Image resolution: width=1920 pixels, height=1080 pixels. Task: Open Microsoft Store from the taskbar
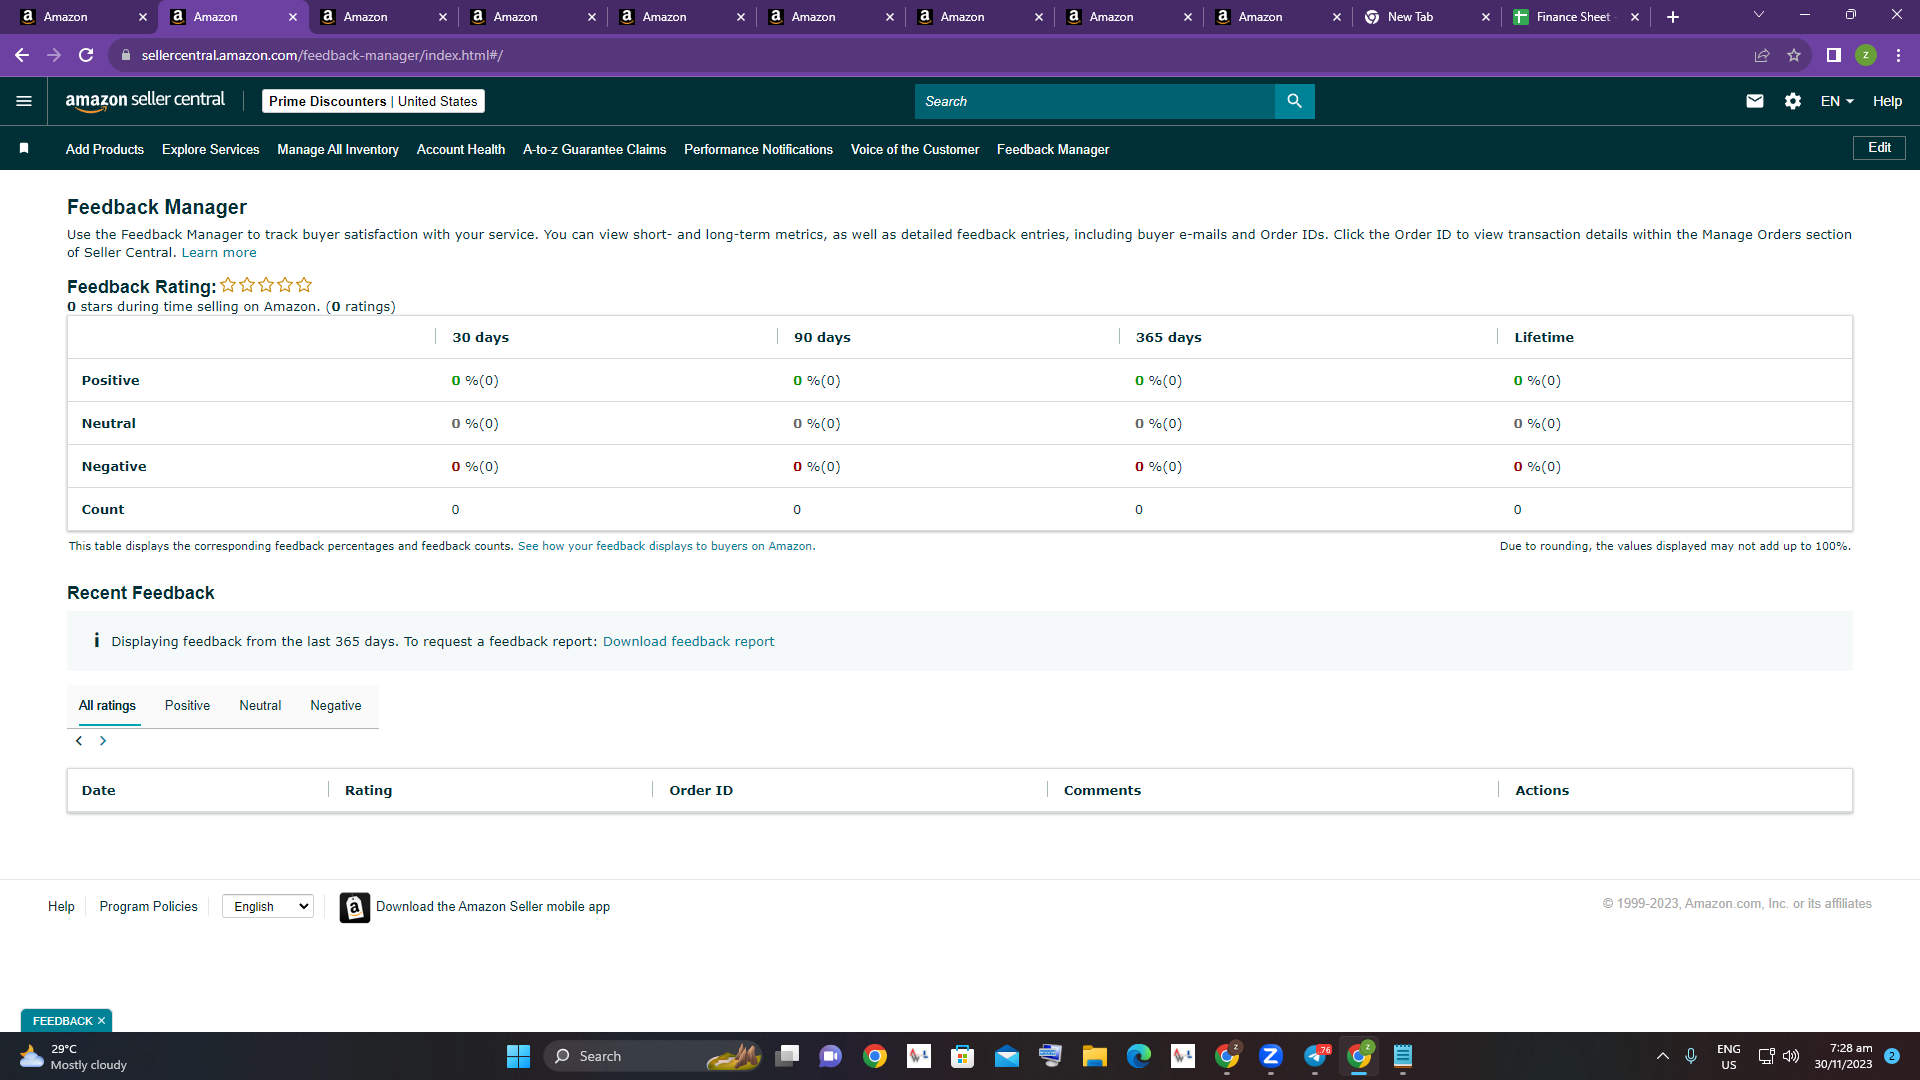click(962, 1056)
